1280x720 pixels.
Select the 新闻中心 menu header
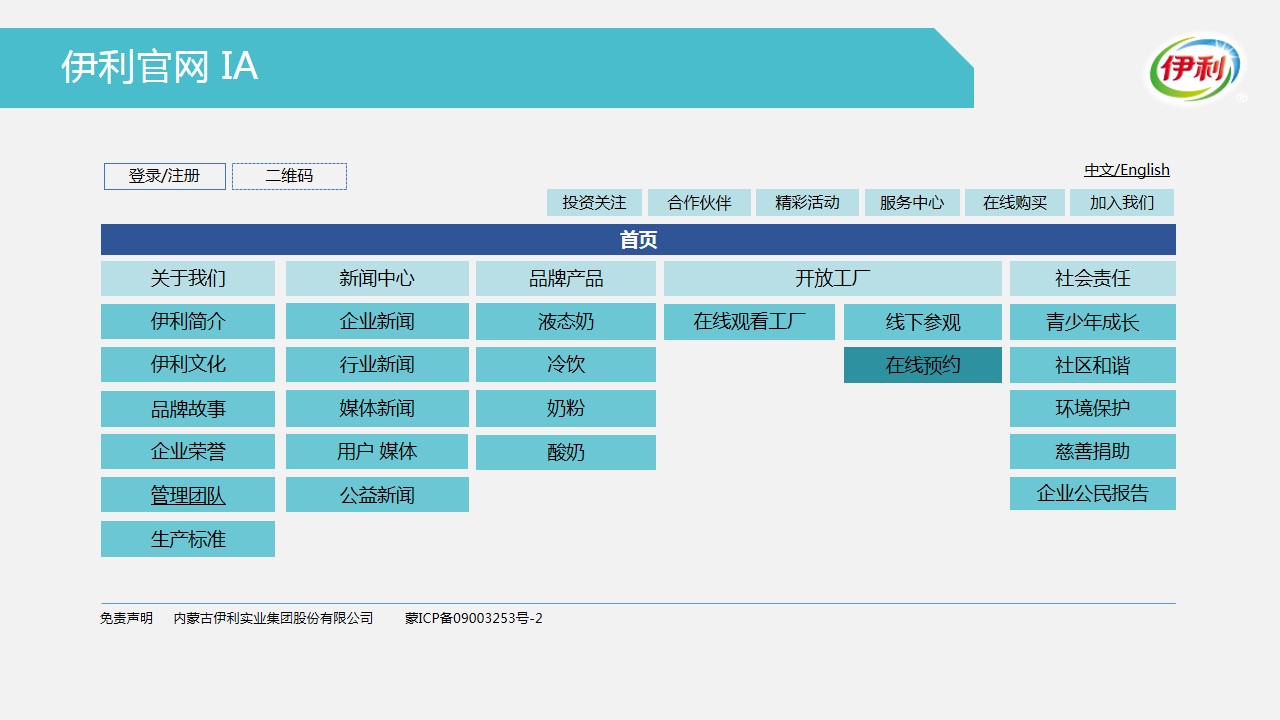pos(377,278)
